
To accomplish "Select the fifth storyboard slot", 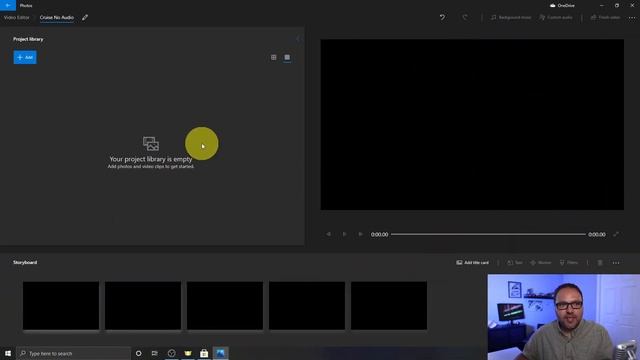I will coord(389,305).
